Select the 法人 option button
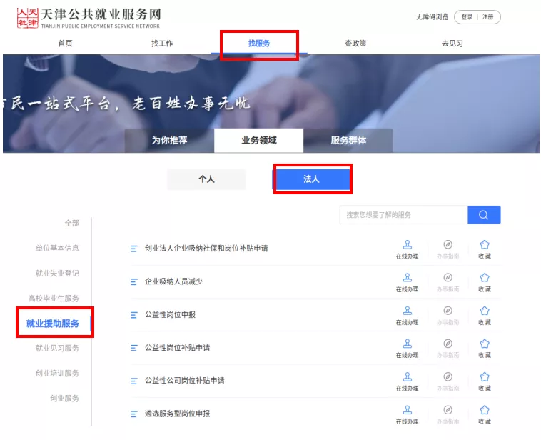Viewport: 542px width, 440px height. coord(311,179)
